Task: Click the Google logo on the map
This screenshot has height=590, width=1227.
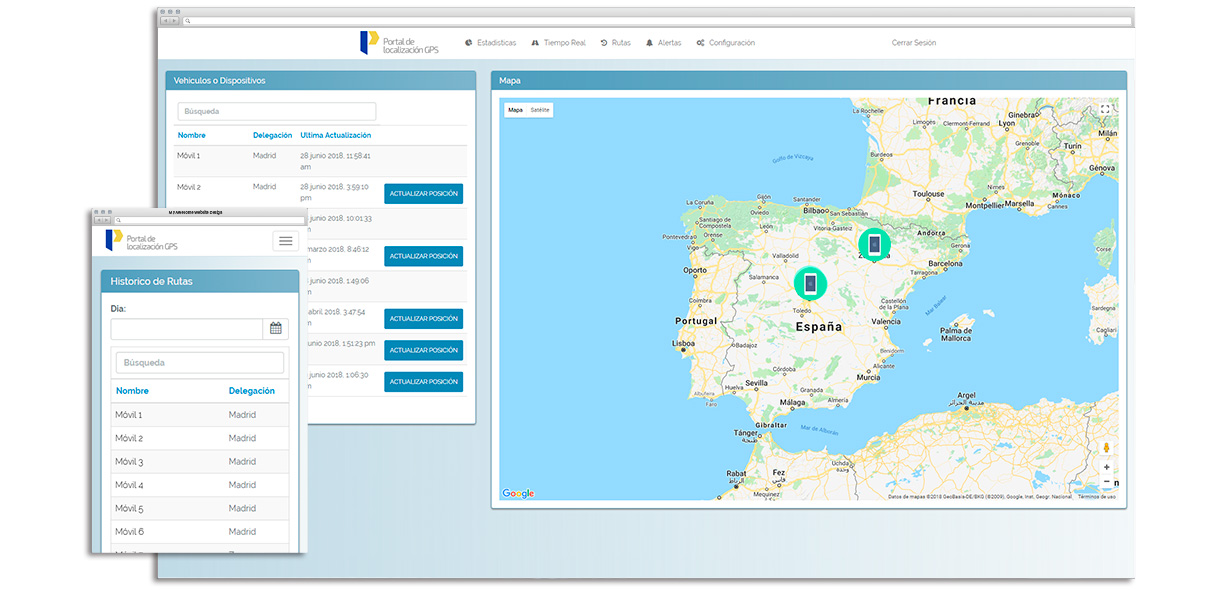Action: [518, 493]
